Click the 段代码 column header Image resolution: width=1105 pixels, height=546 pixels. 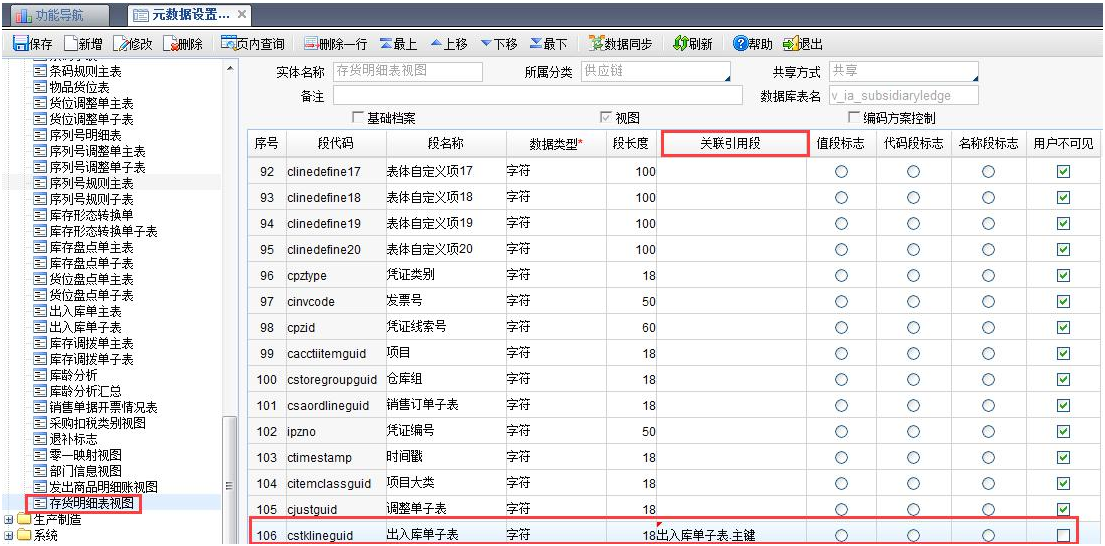(335, 143)
